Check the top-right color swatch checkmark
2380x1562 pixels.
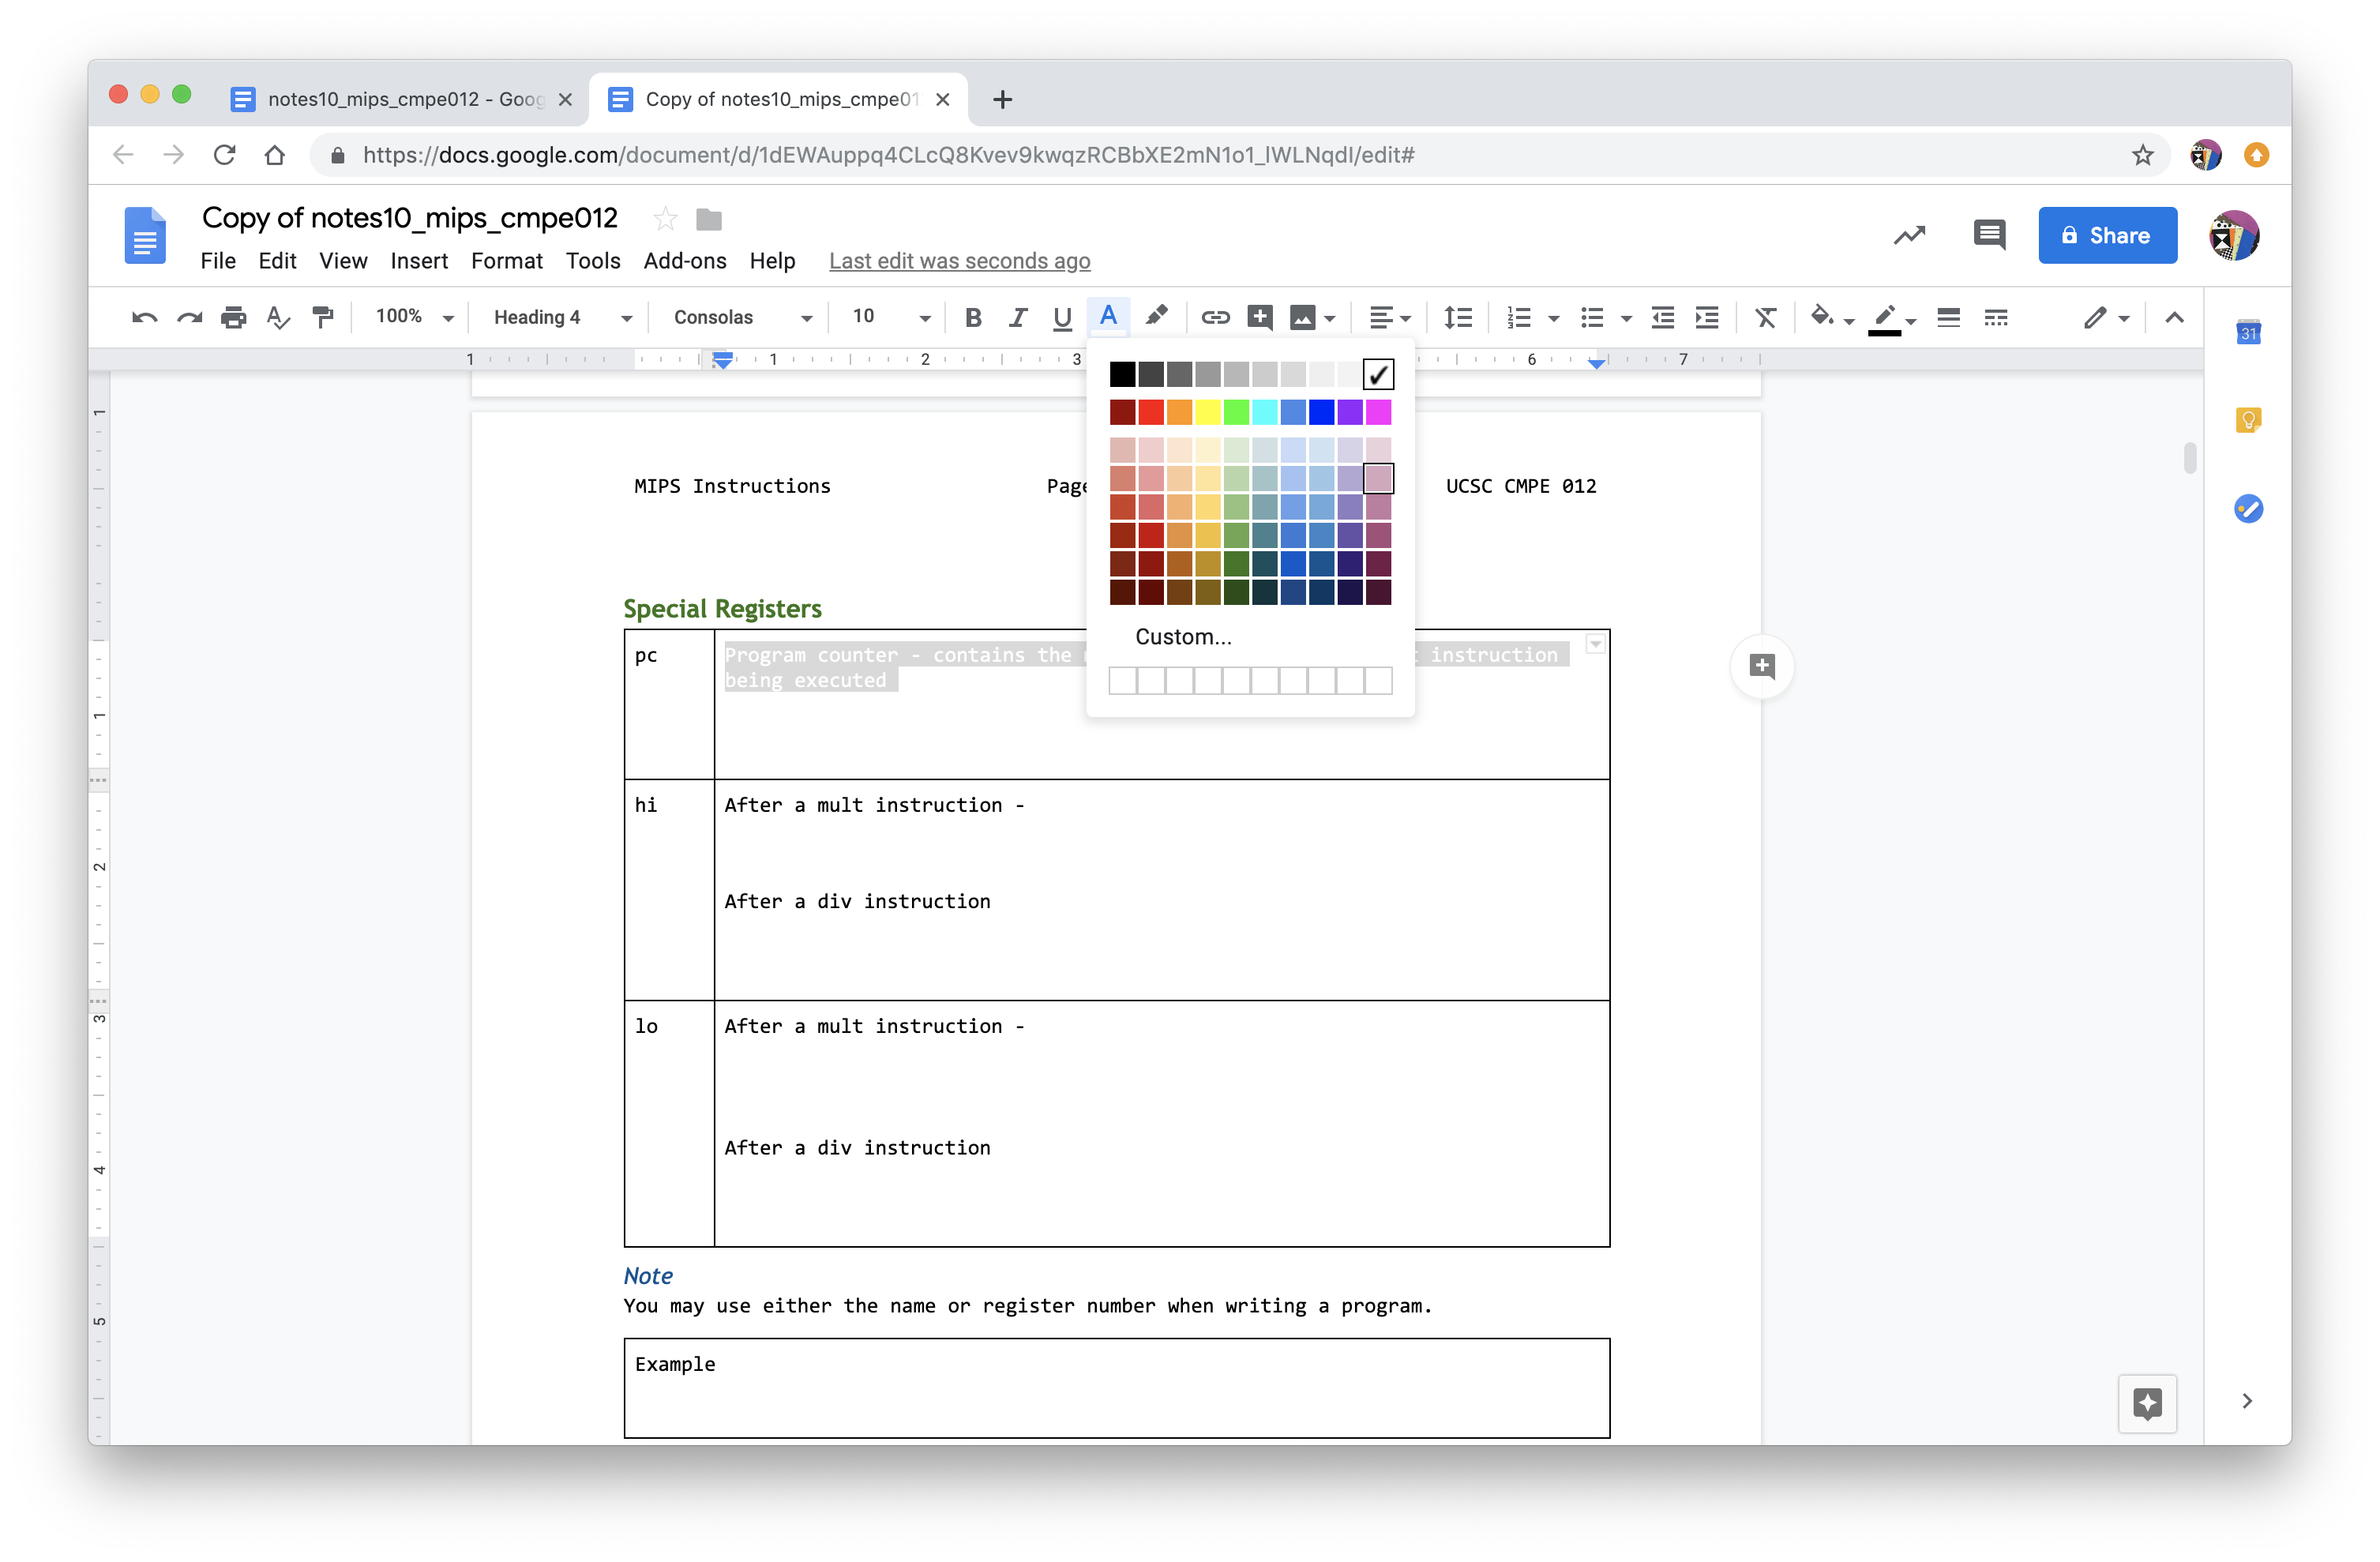pos(1378,374)
